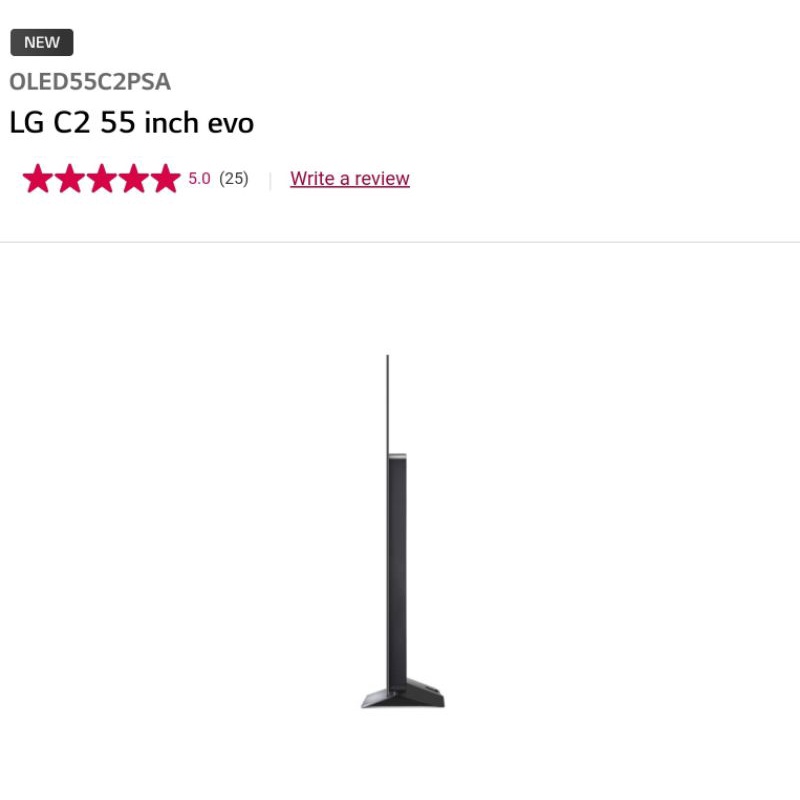
Task: Select the OLED55C2PSA model number
Action: point(90,82)
